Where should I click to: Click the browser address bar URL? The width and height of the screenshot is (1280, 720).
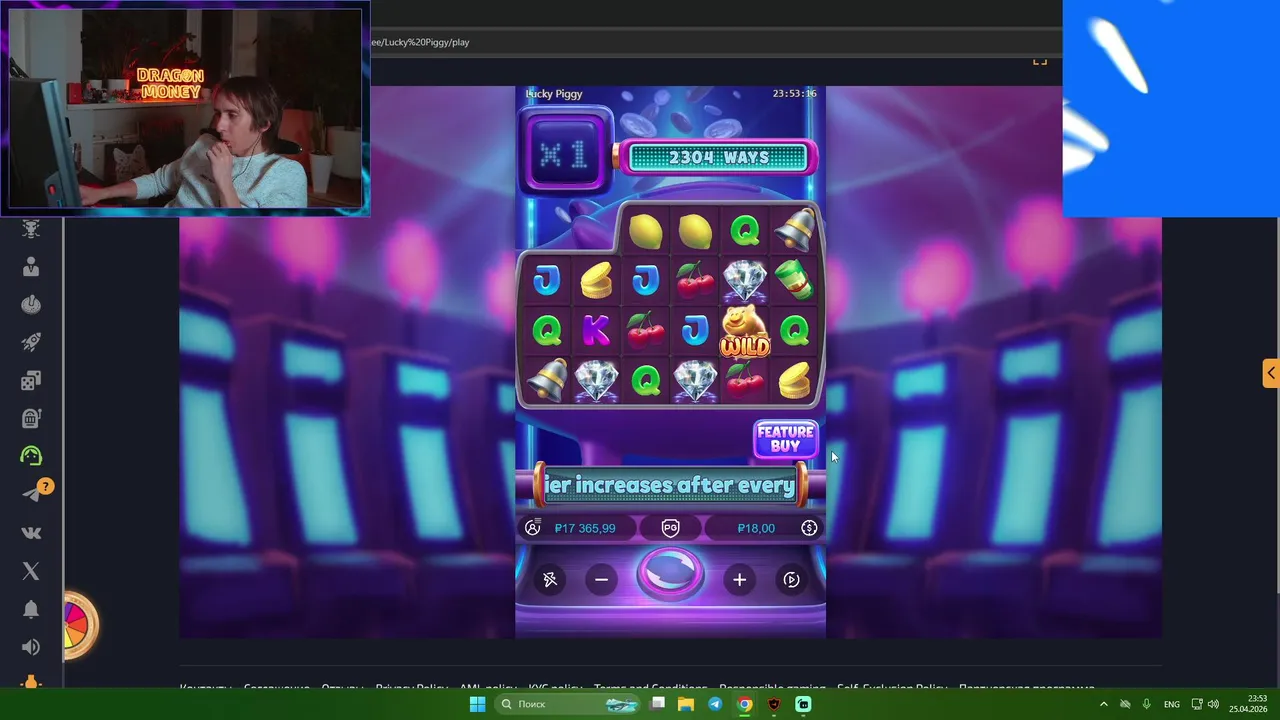(x=420, y=42)
